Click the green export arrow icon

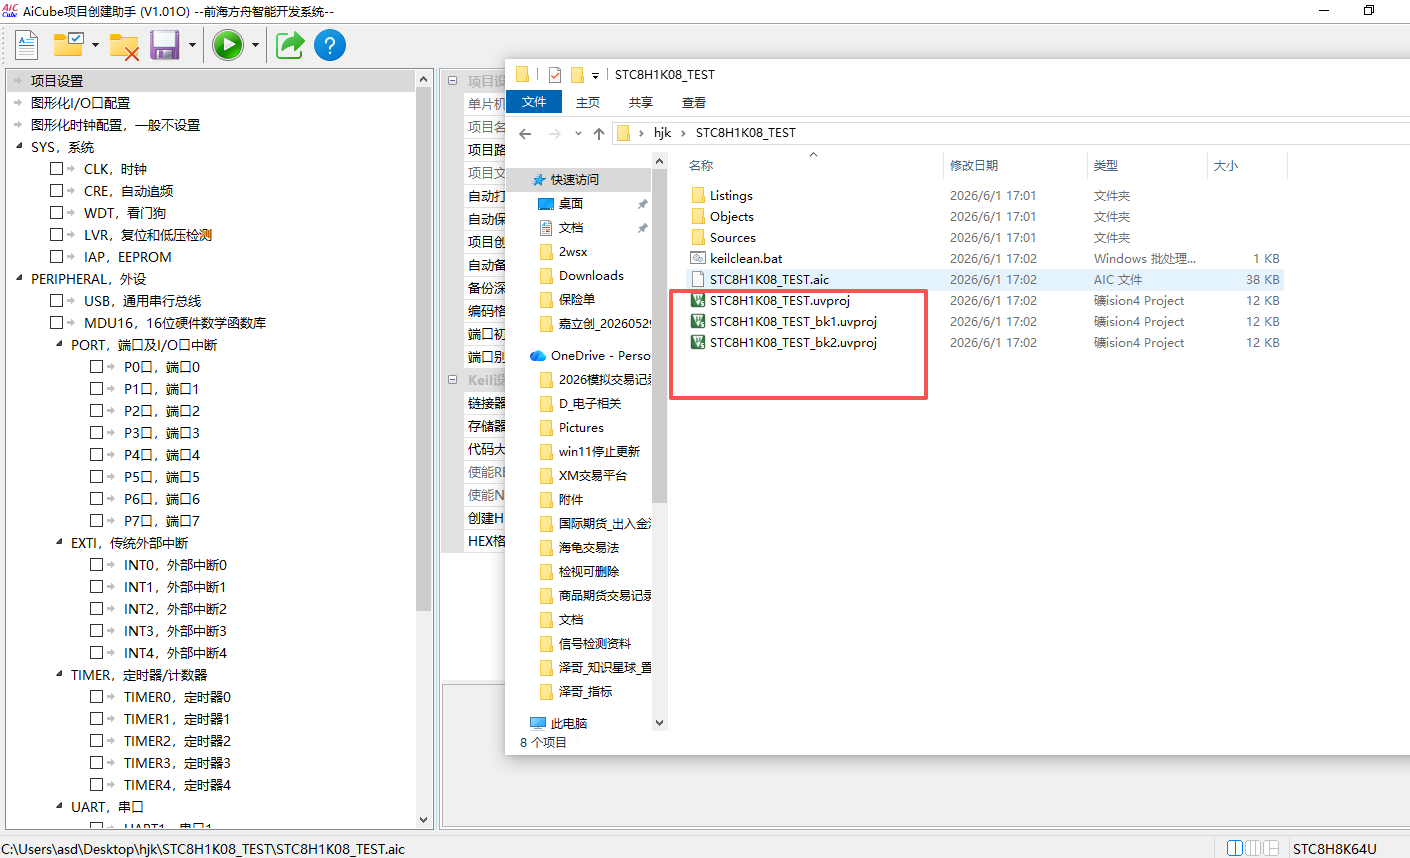pos(290,45)
